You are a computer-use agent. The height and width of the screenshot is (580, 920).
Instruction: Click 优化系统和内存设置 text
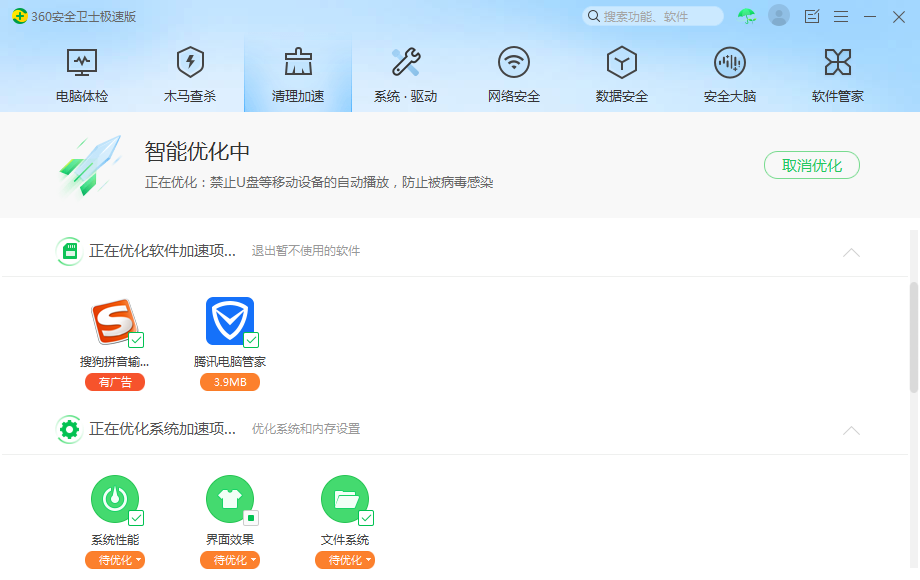[306, 429]
